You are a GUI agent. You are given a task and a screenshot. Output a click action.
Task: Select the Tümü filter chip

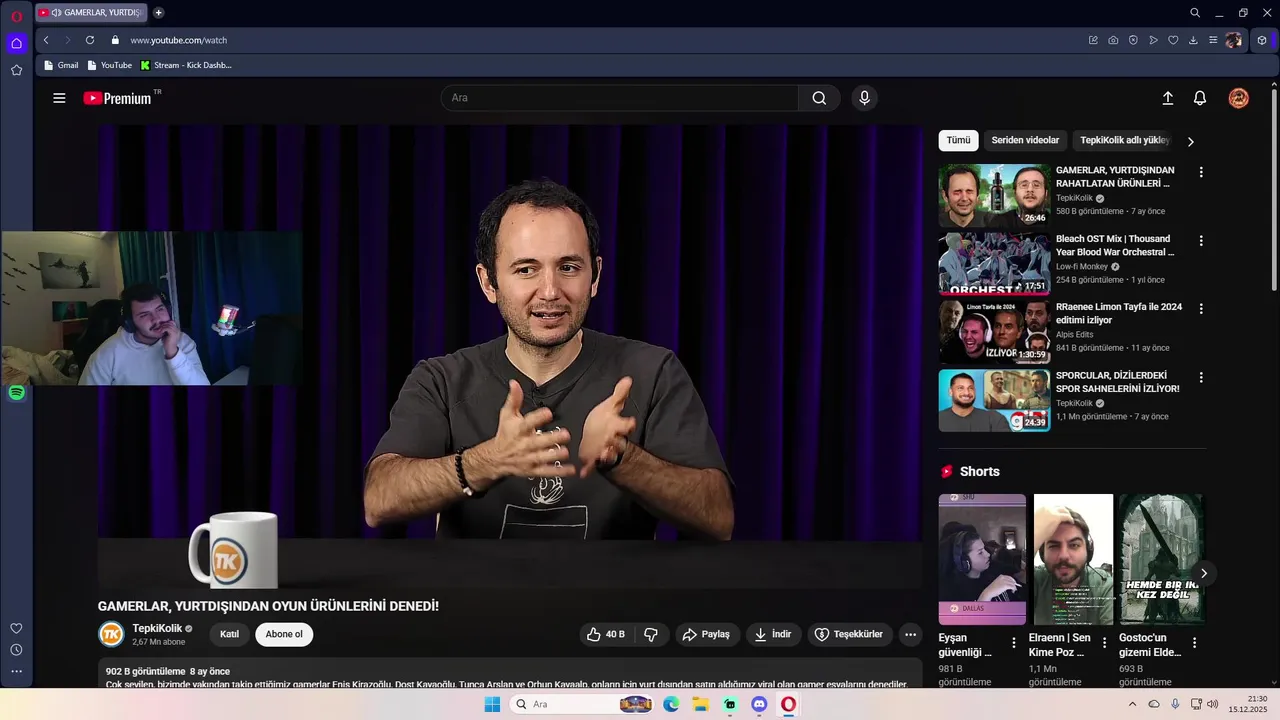[x=958, y=140]
